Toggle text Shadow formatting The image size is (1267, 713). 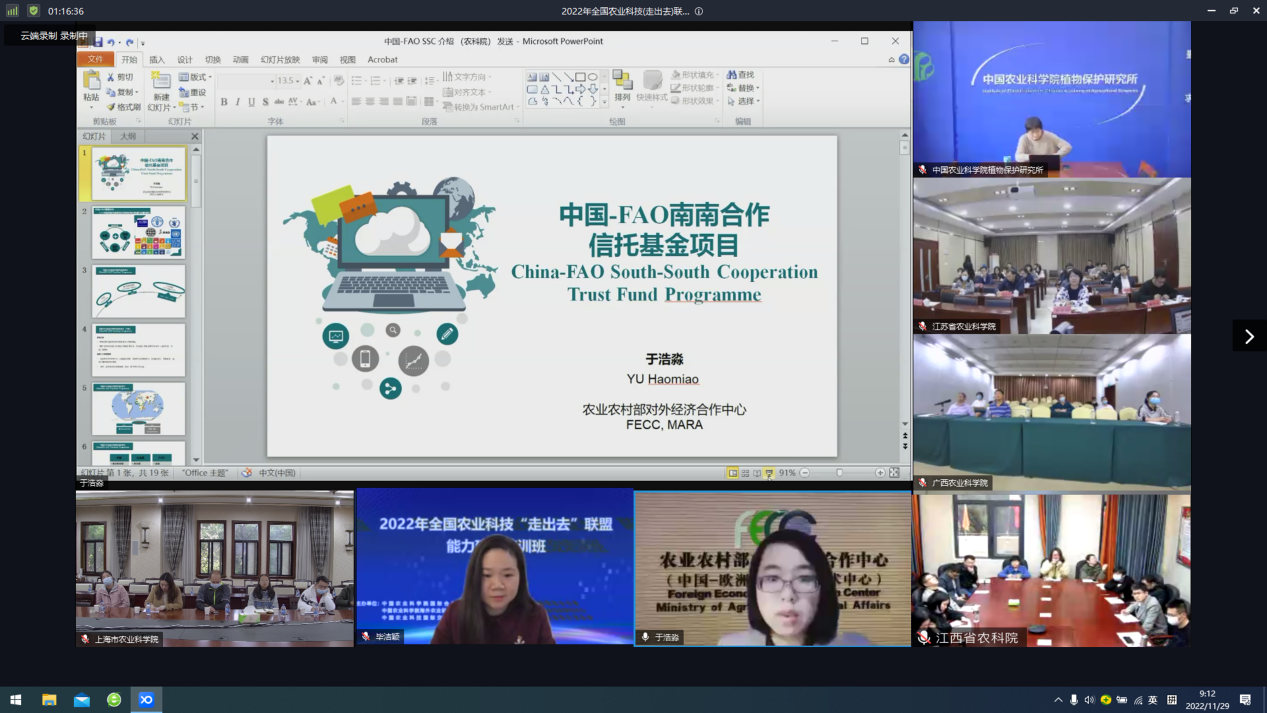265,102
